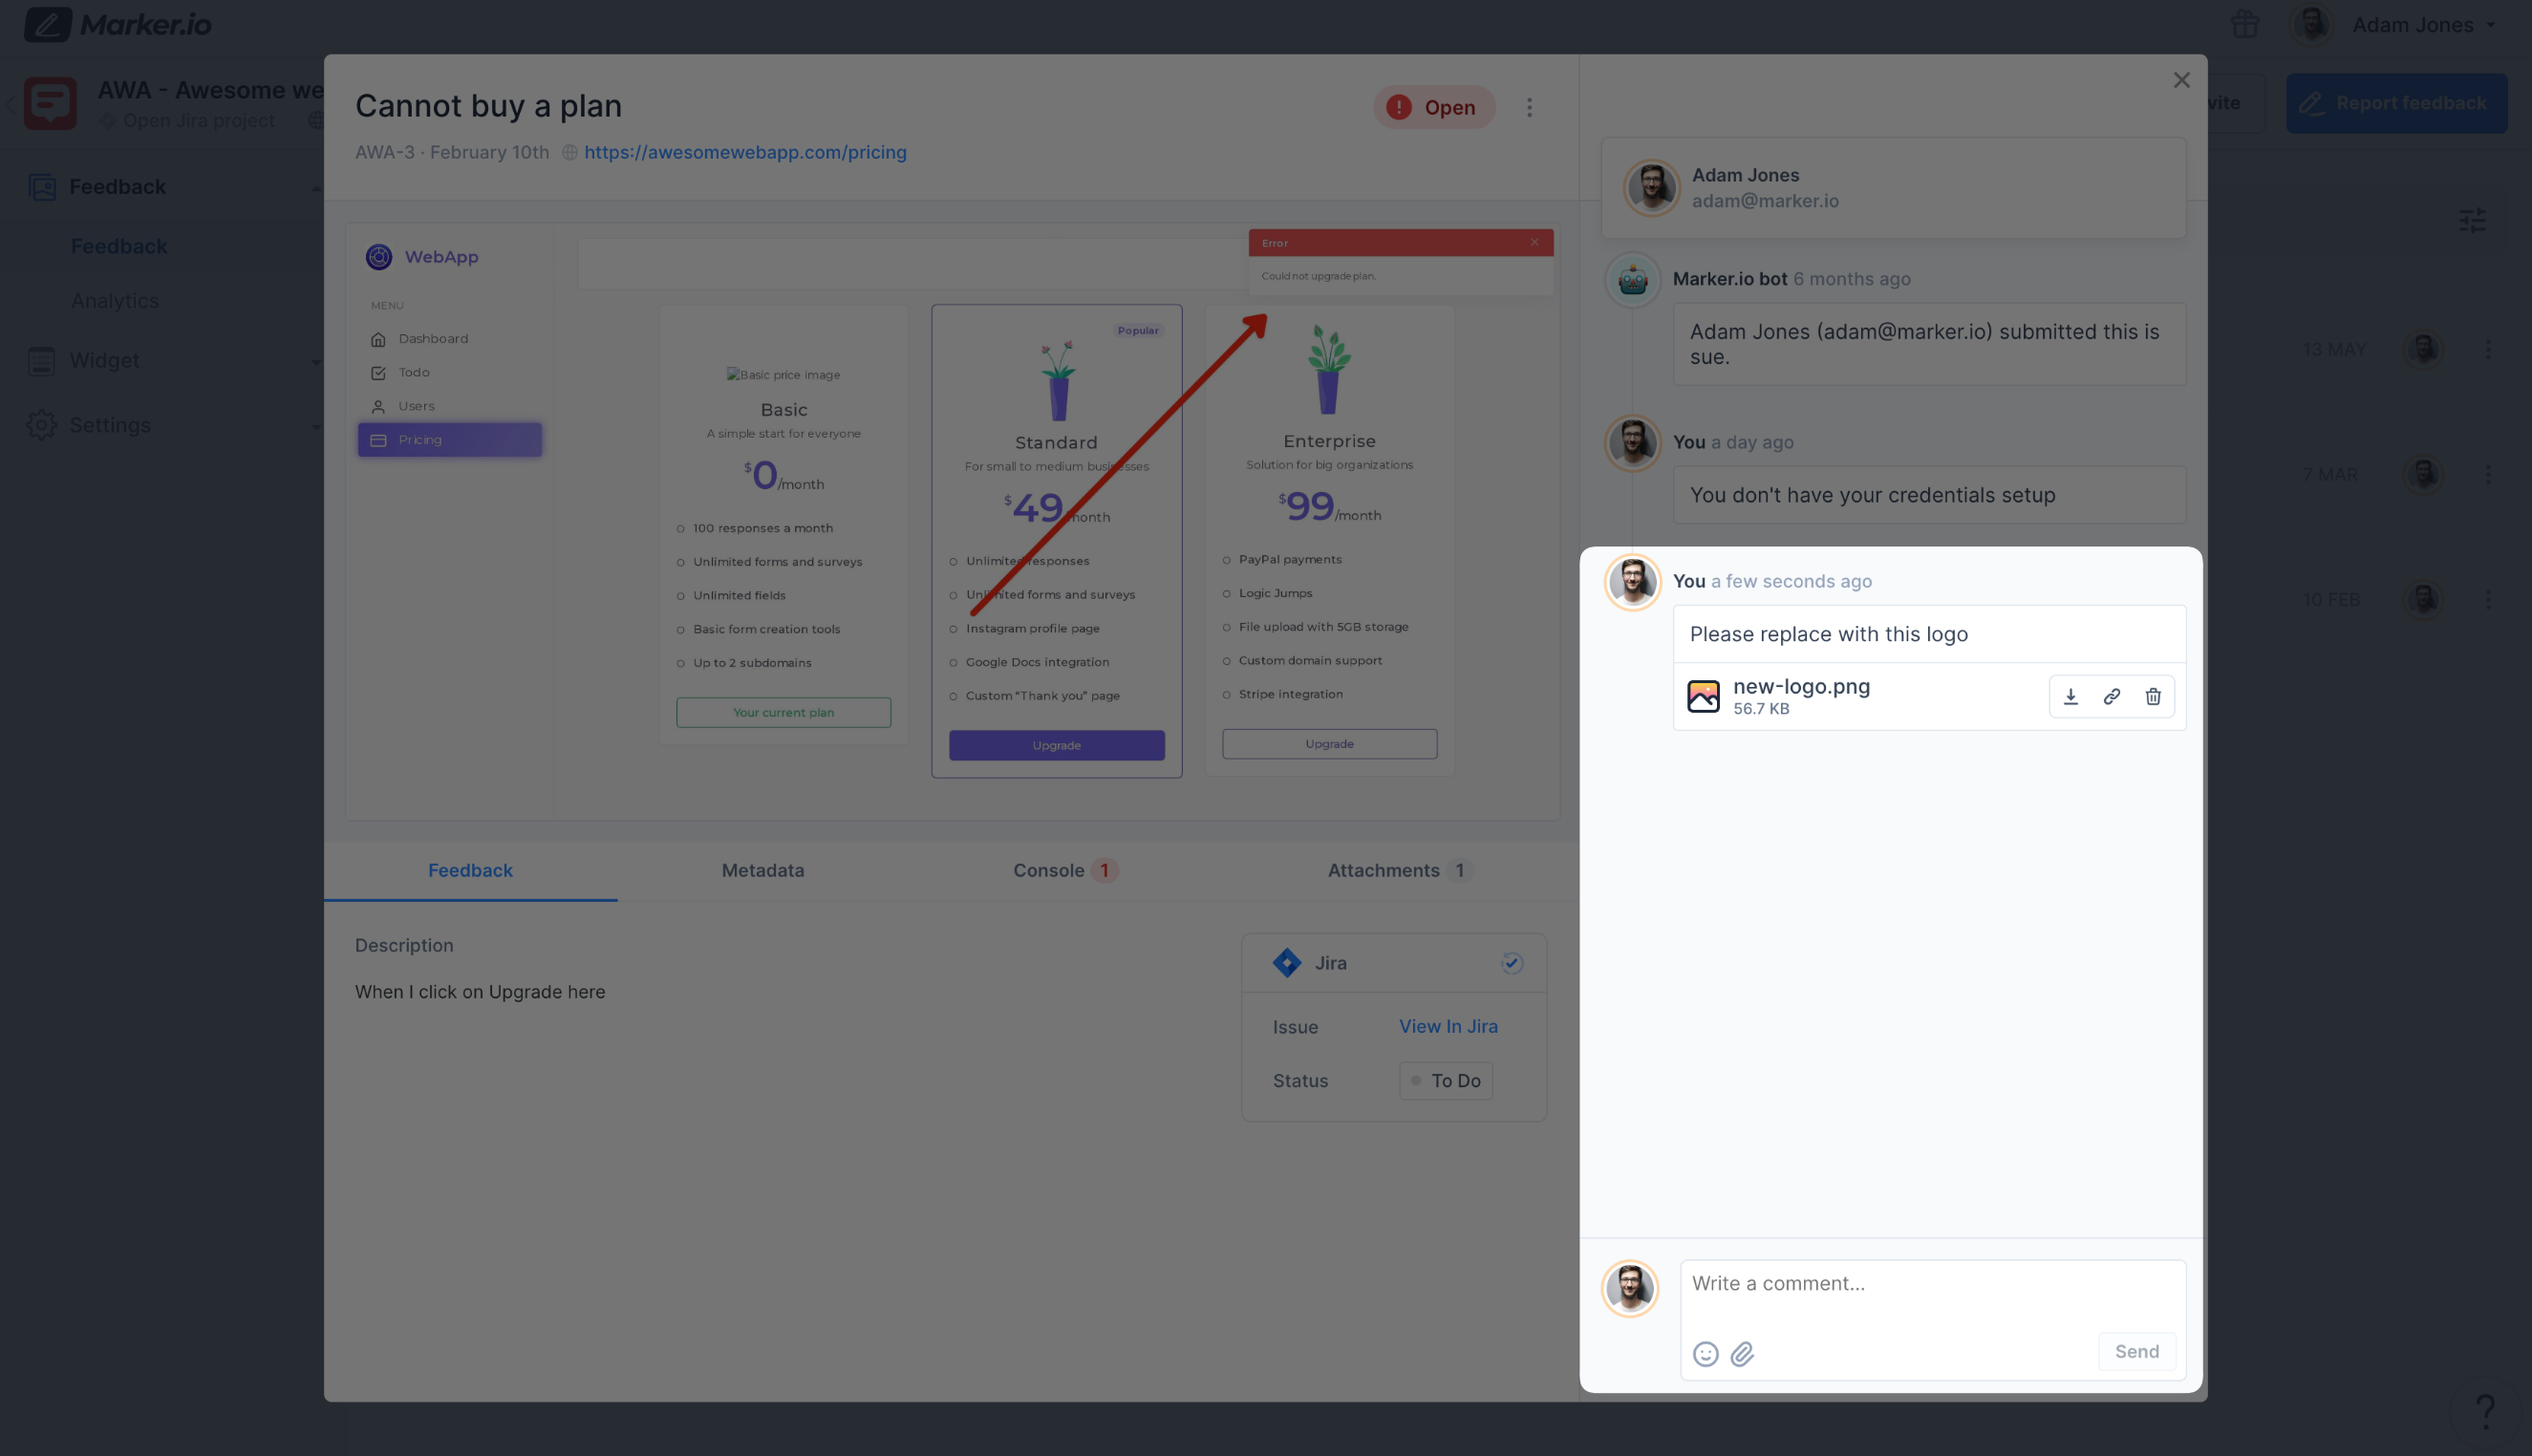Expand the Settings sidebar section
Viewport: 2532px width, 1456px height.
316,426
